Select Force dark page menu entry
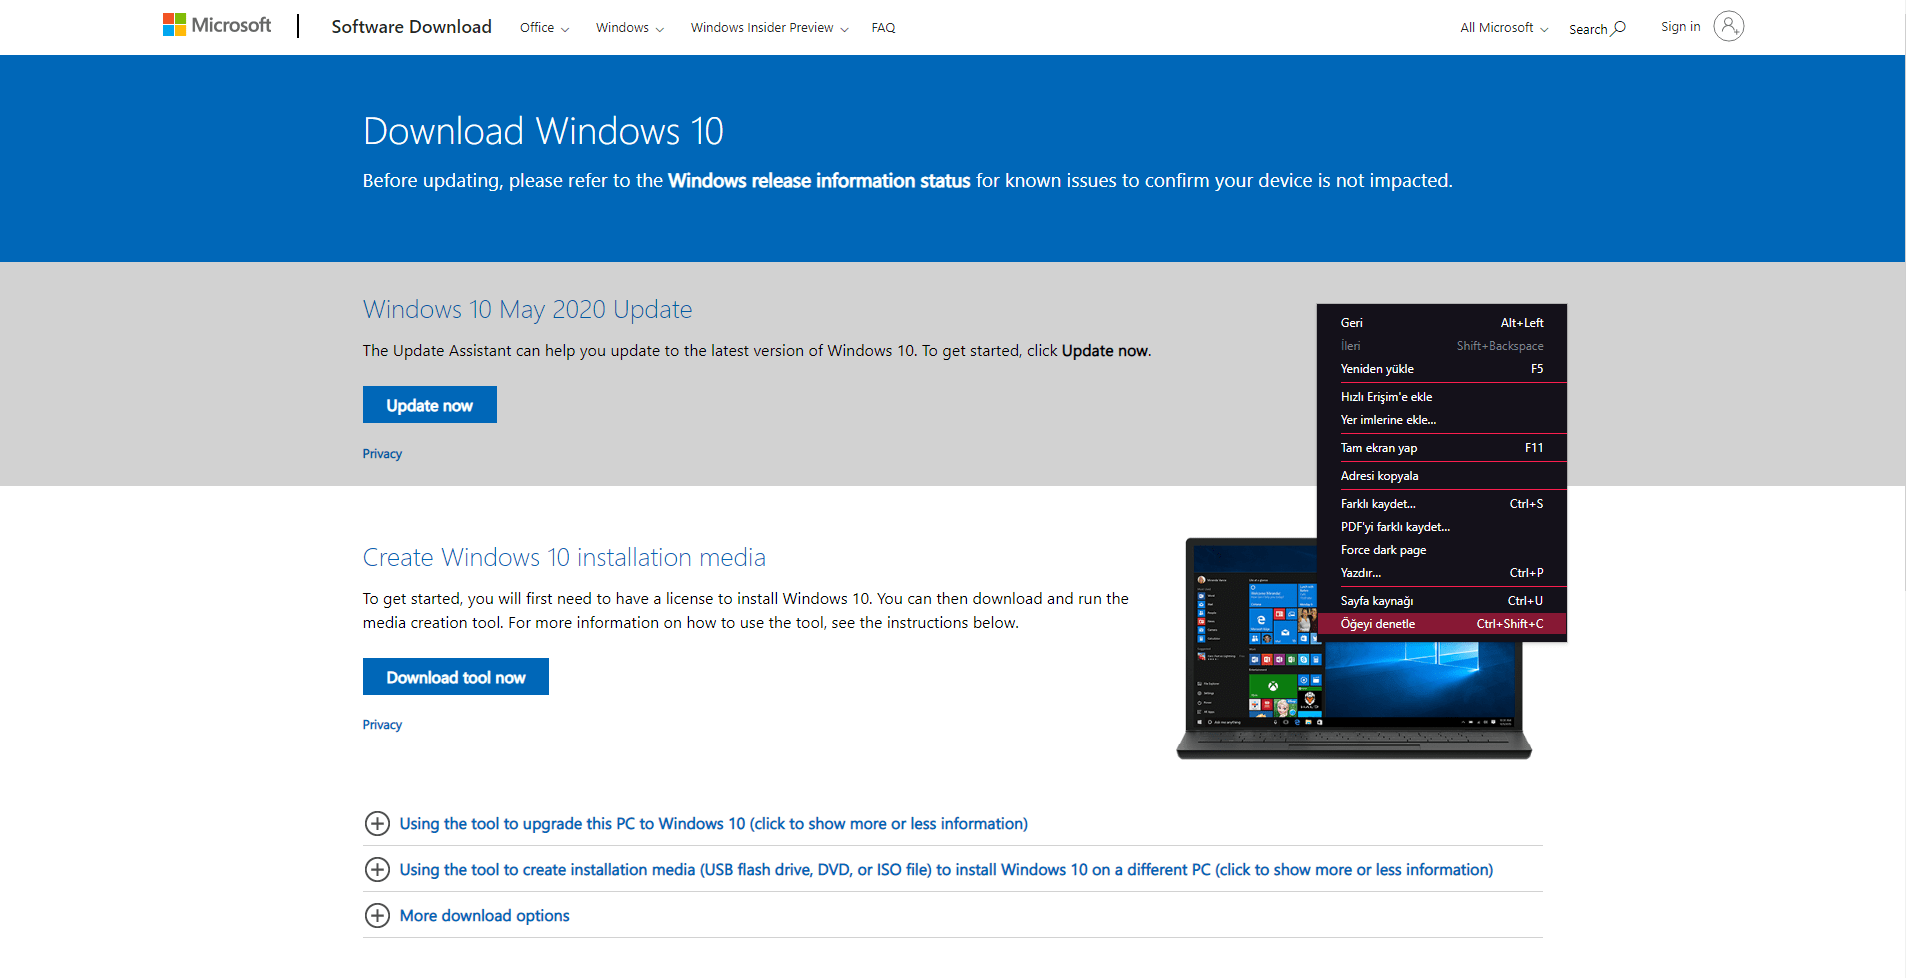 pyautogui.click(x=1442, y=550)
